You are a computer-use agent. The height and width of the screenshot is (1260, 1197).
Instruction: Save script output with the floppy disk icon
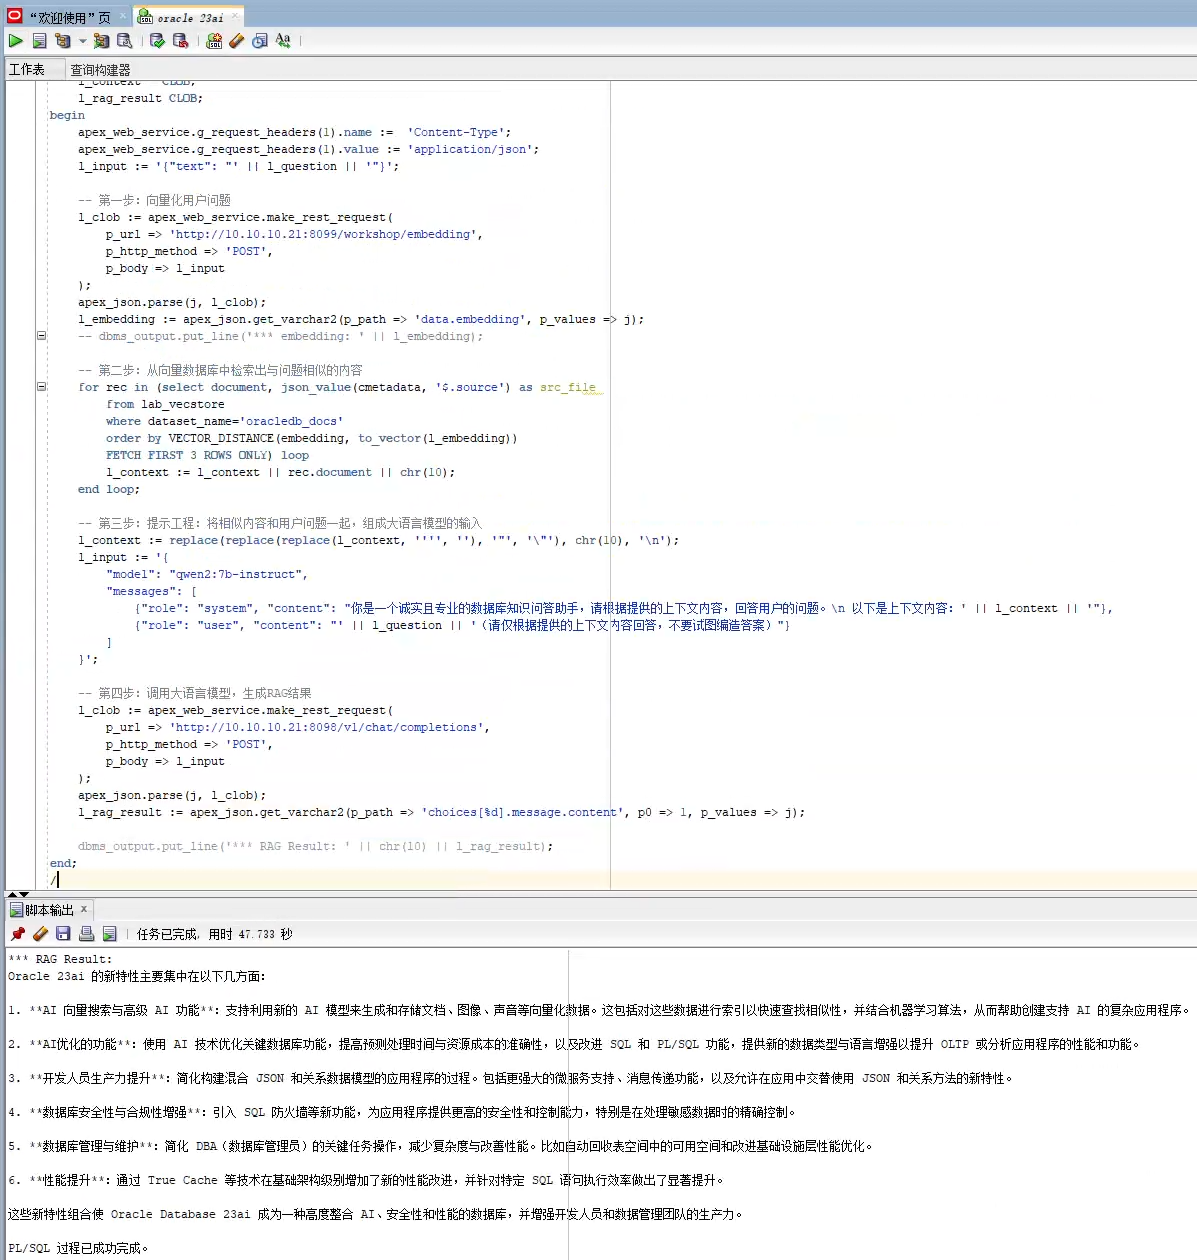(x=63, y=933)
